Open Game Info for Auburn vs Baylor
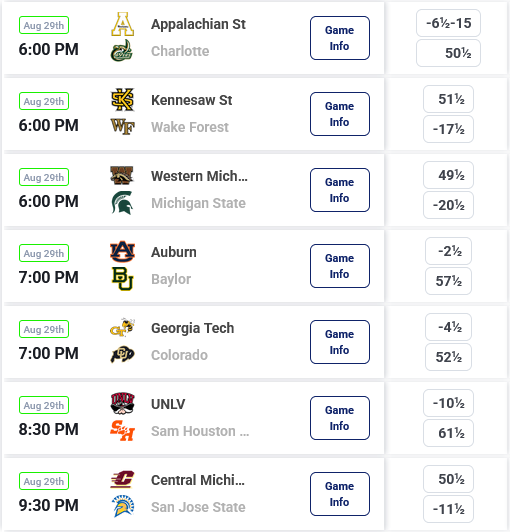The height and width of the screenshot is (532, 510). pos(340,266)
